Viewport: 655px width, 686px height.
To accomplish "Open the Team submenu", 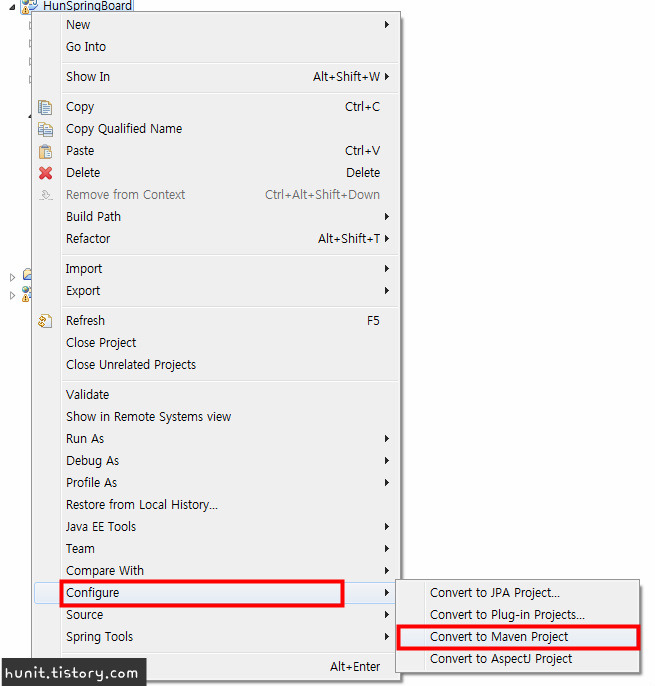I will click(x=217, y=549).
